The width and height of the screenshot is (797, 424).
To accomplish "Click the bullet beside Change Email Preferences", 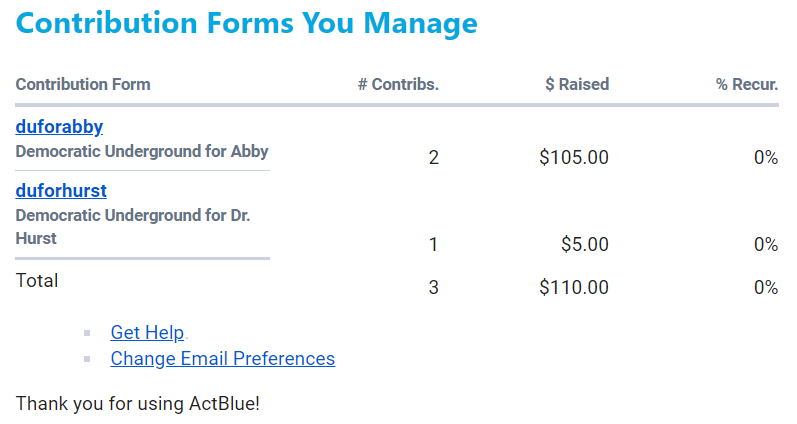I will pyautogui.click(x=88, y=359).
